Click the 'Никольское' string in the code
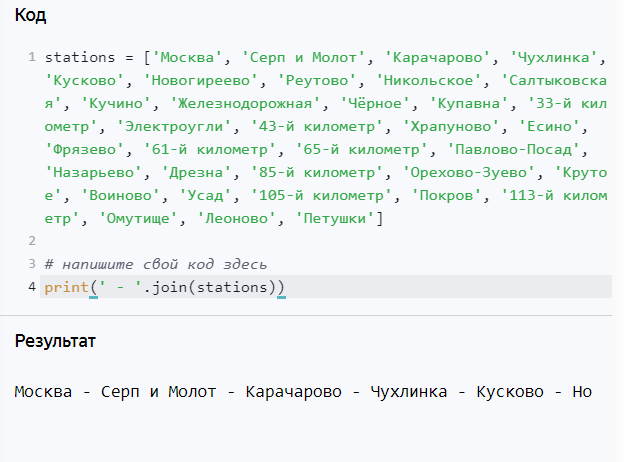Viewport: 624px width, 462px height. coord(428,80)
